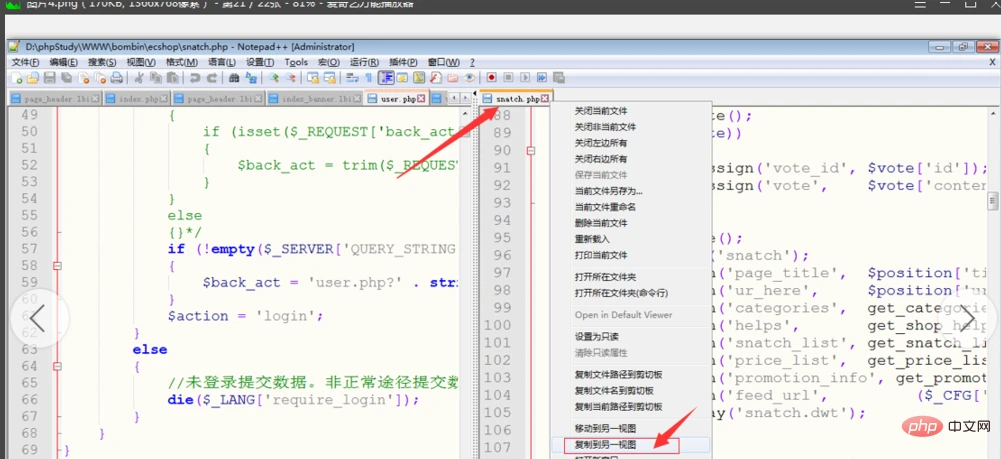
Task: Open Find with the binoculars icon
Action: 234,78
